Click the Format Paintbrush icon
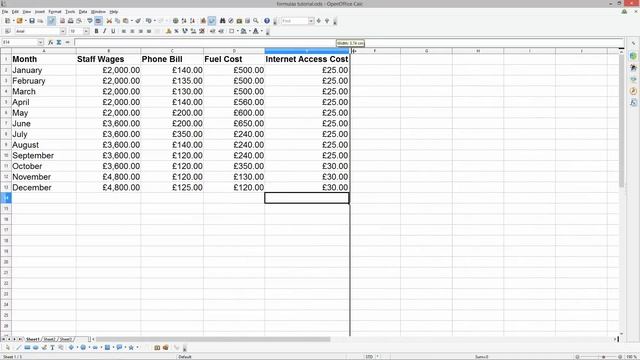 [x=138, y=21]
